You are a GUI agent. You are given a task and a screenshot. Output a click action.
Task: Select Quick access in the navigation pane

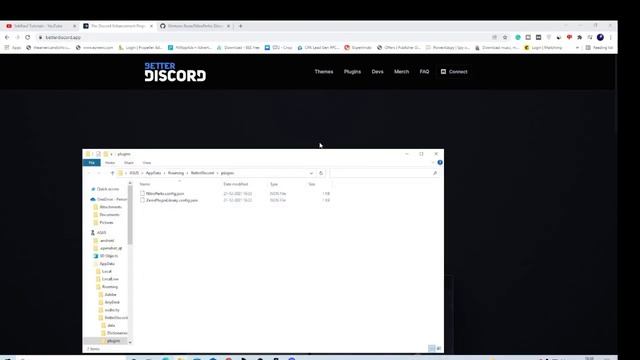pos(108,189)
